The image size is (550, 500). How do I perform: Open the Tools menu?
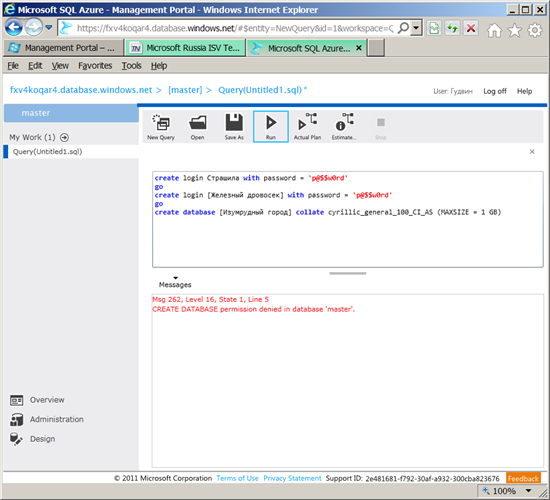(132, 66)
